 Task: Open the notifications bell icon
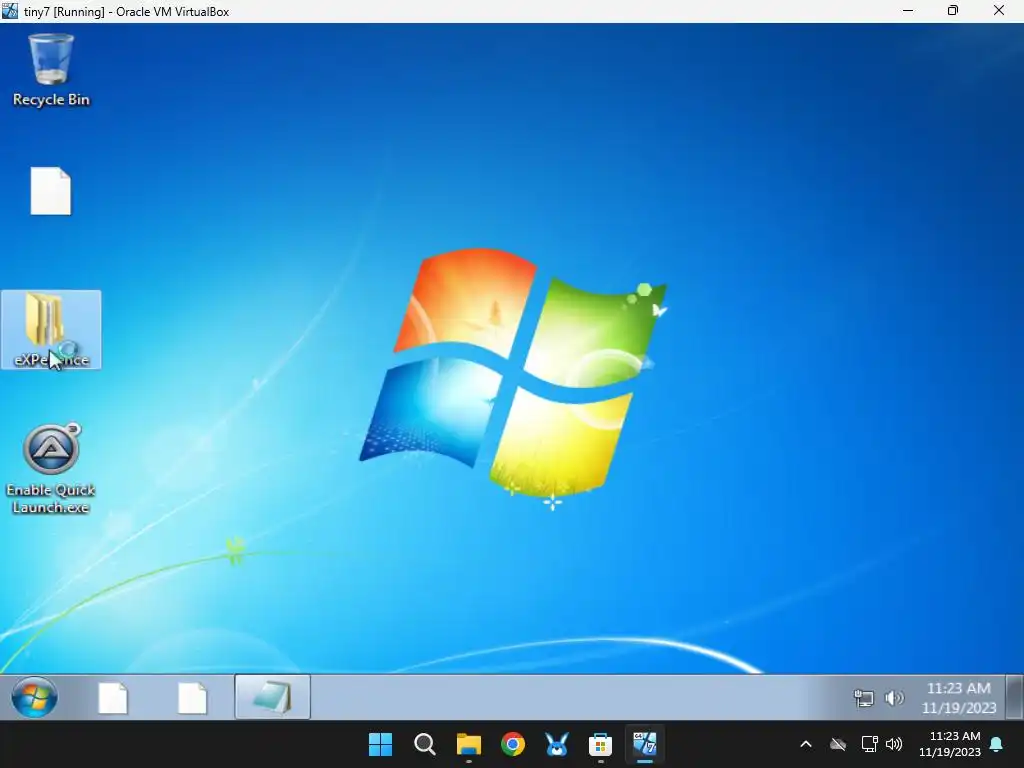(997, 744)
